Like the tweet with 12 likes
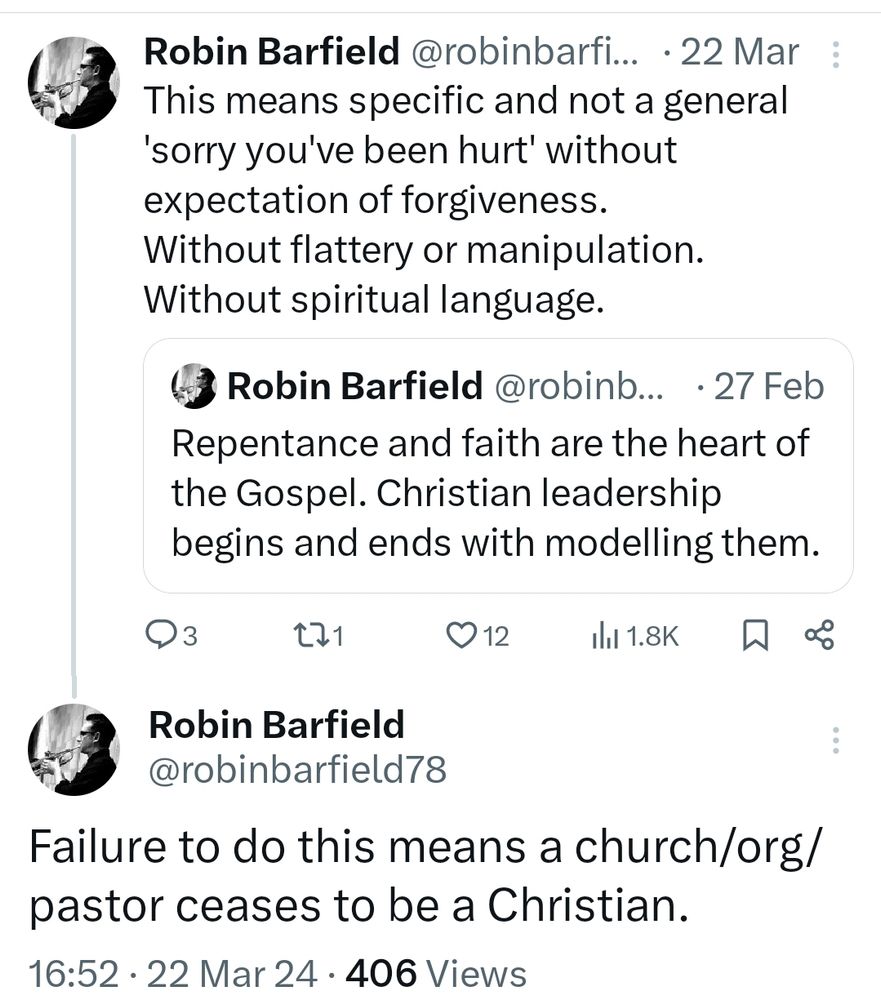 461,635
